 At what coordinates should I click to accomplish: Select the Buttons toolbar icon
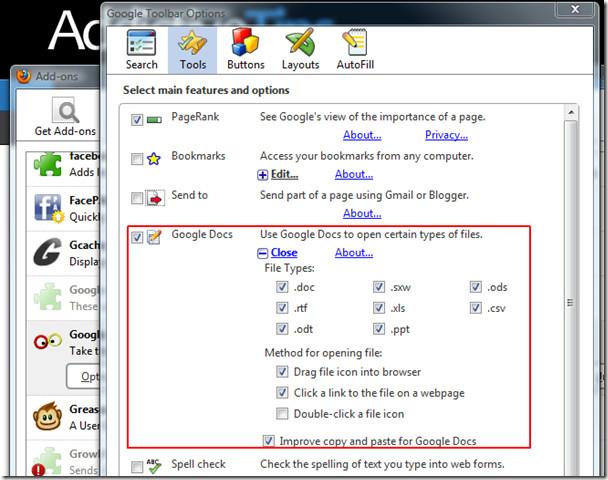click(x=245, y=44)
